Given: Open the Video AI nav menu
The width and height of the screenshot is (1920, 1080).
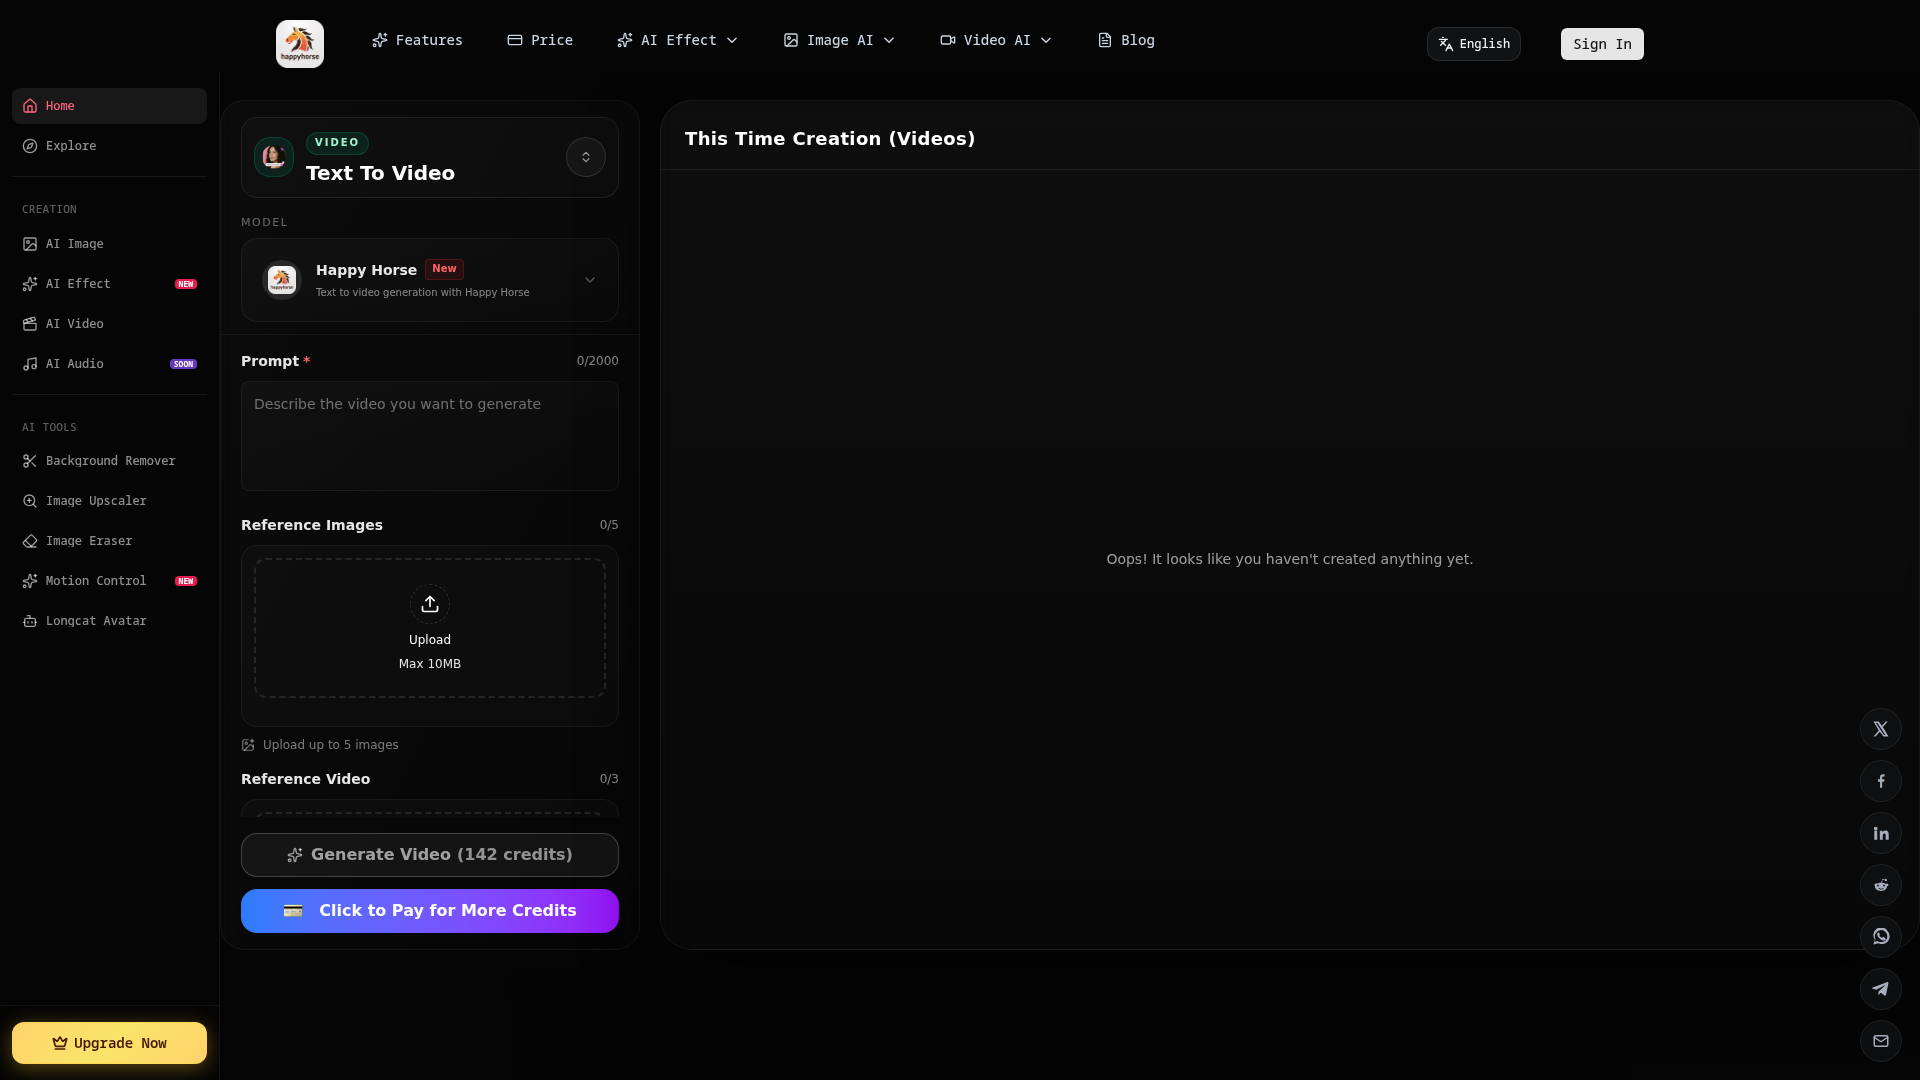Looking at the screenshot, I should tap(995, 40).
